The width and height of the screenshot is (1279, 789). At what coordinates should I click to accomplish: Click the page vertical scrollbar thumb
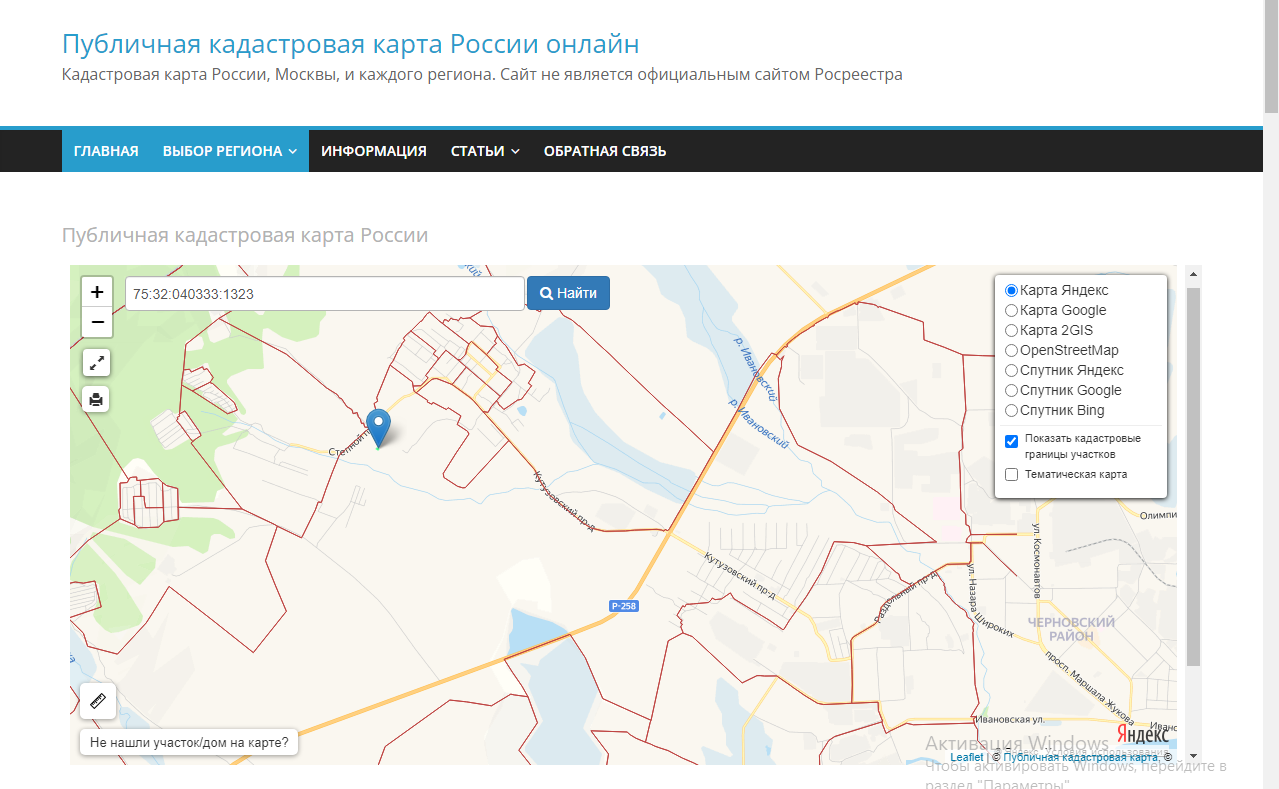1271,57
